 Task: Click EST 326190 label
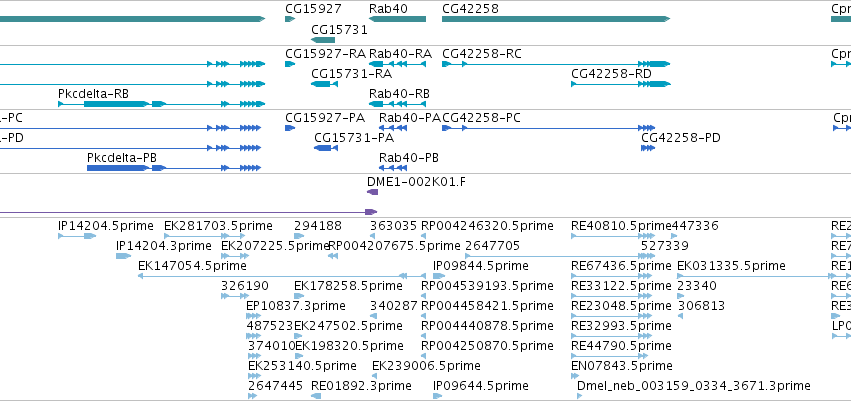click(x=244, y=286)
